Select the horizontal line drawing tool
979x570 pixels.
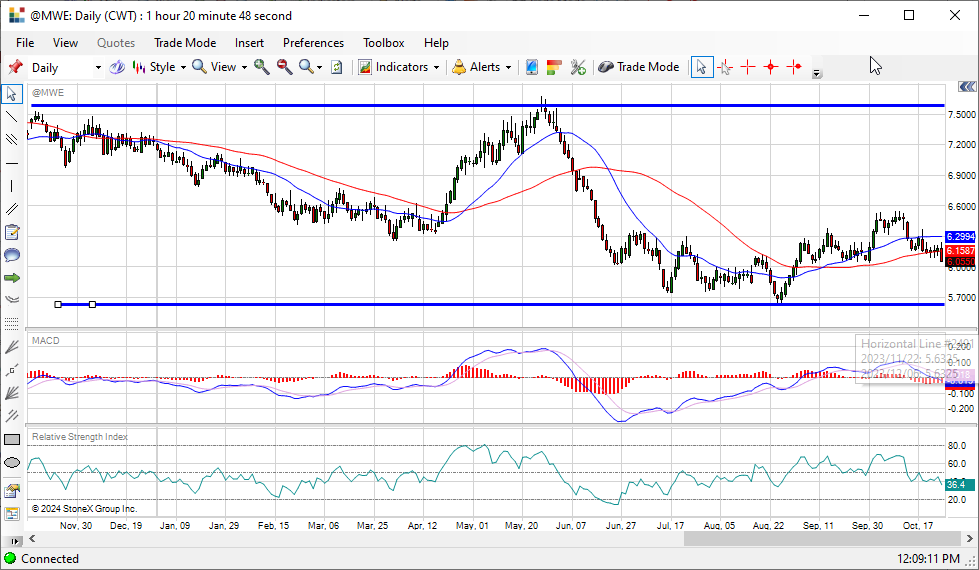(11, 163)
